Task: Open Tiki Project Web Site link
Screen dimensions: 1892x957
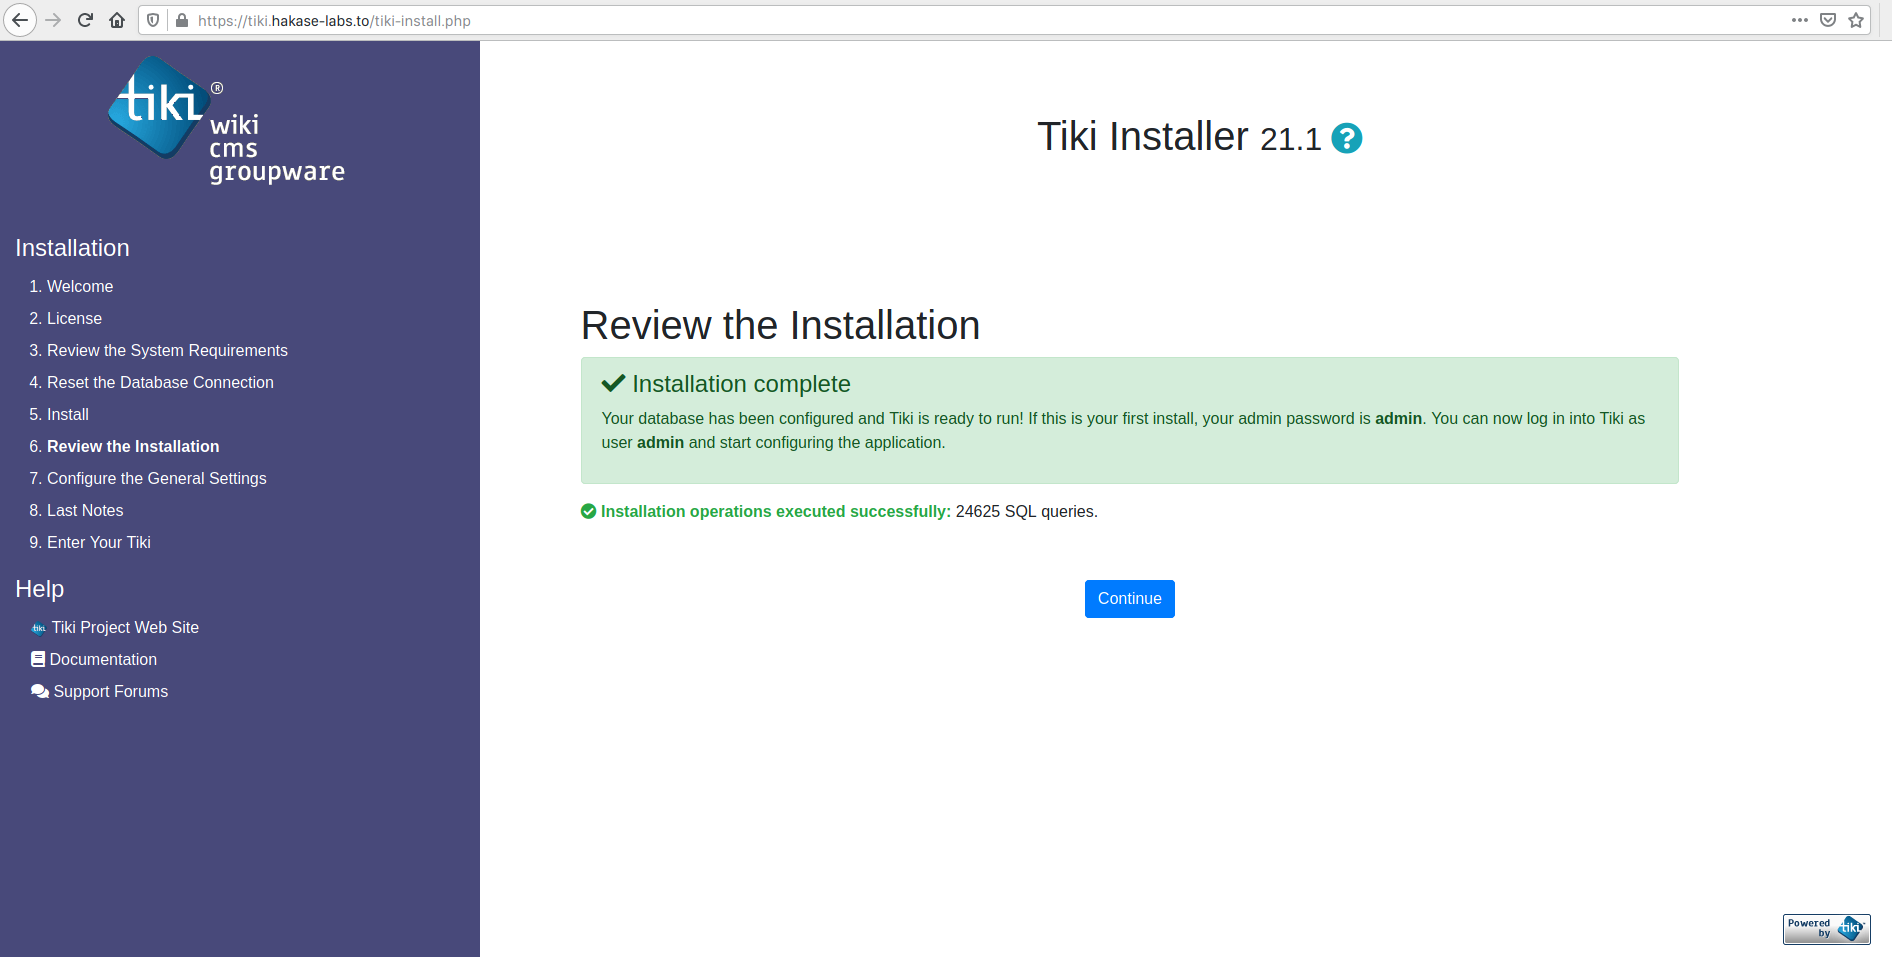Action: pos(125,627)
